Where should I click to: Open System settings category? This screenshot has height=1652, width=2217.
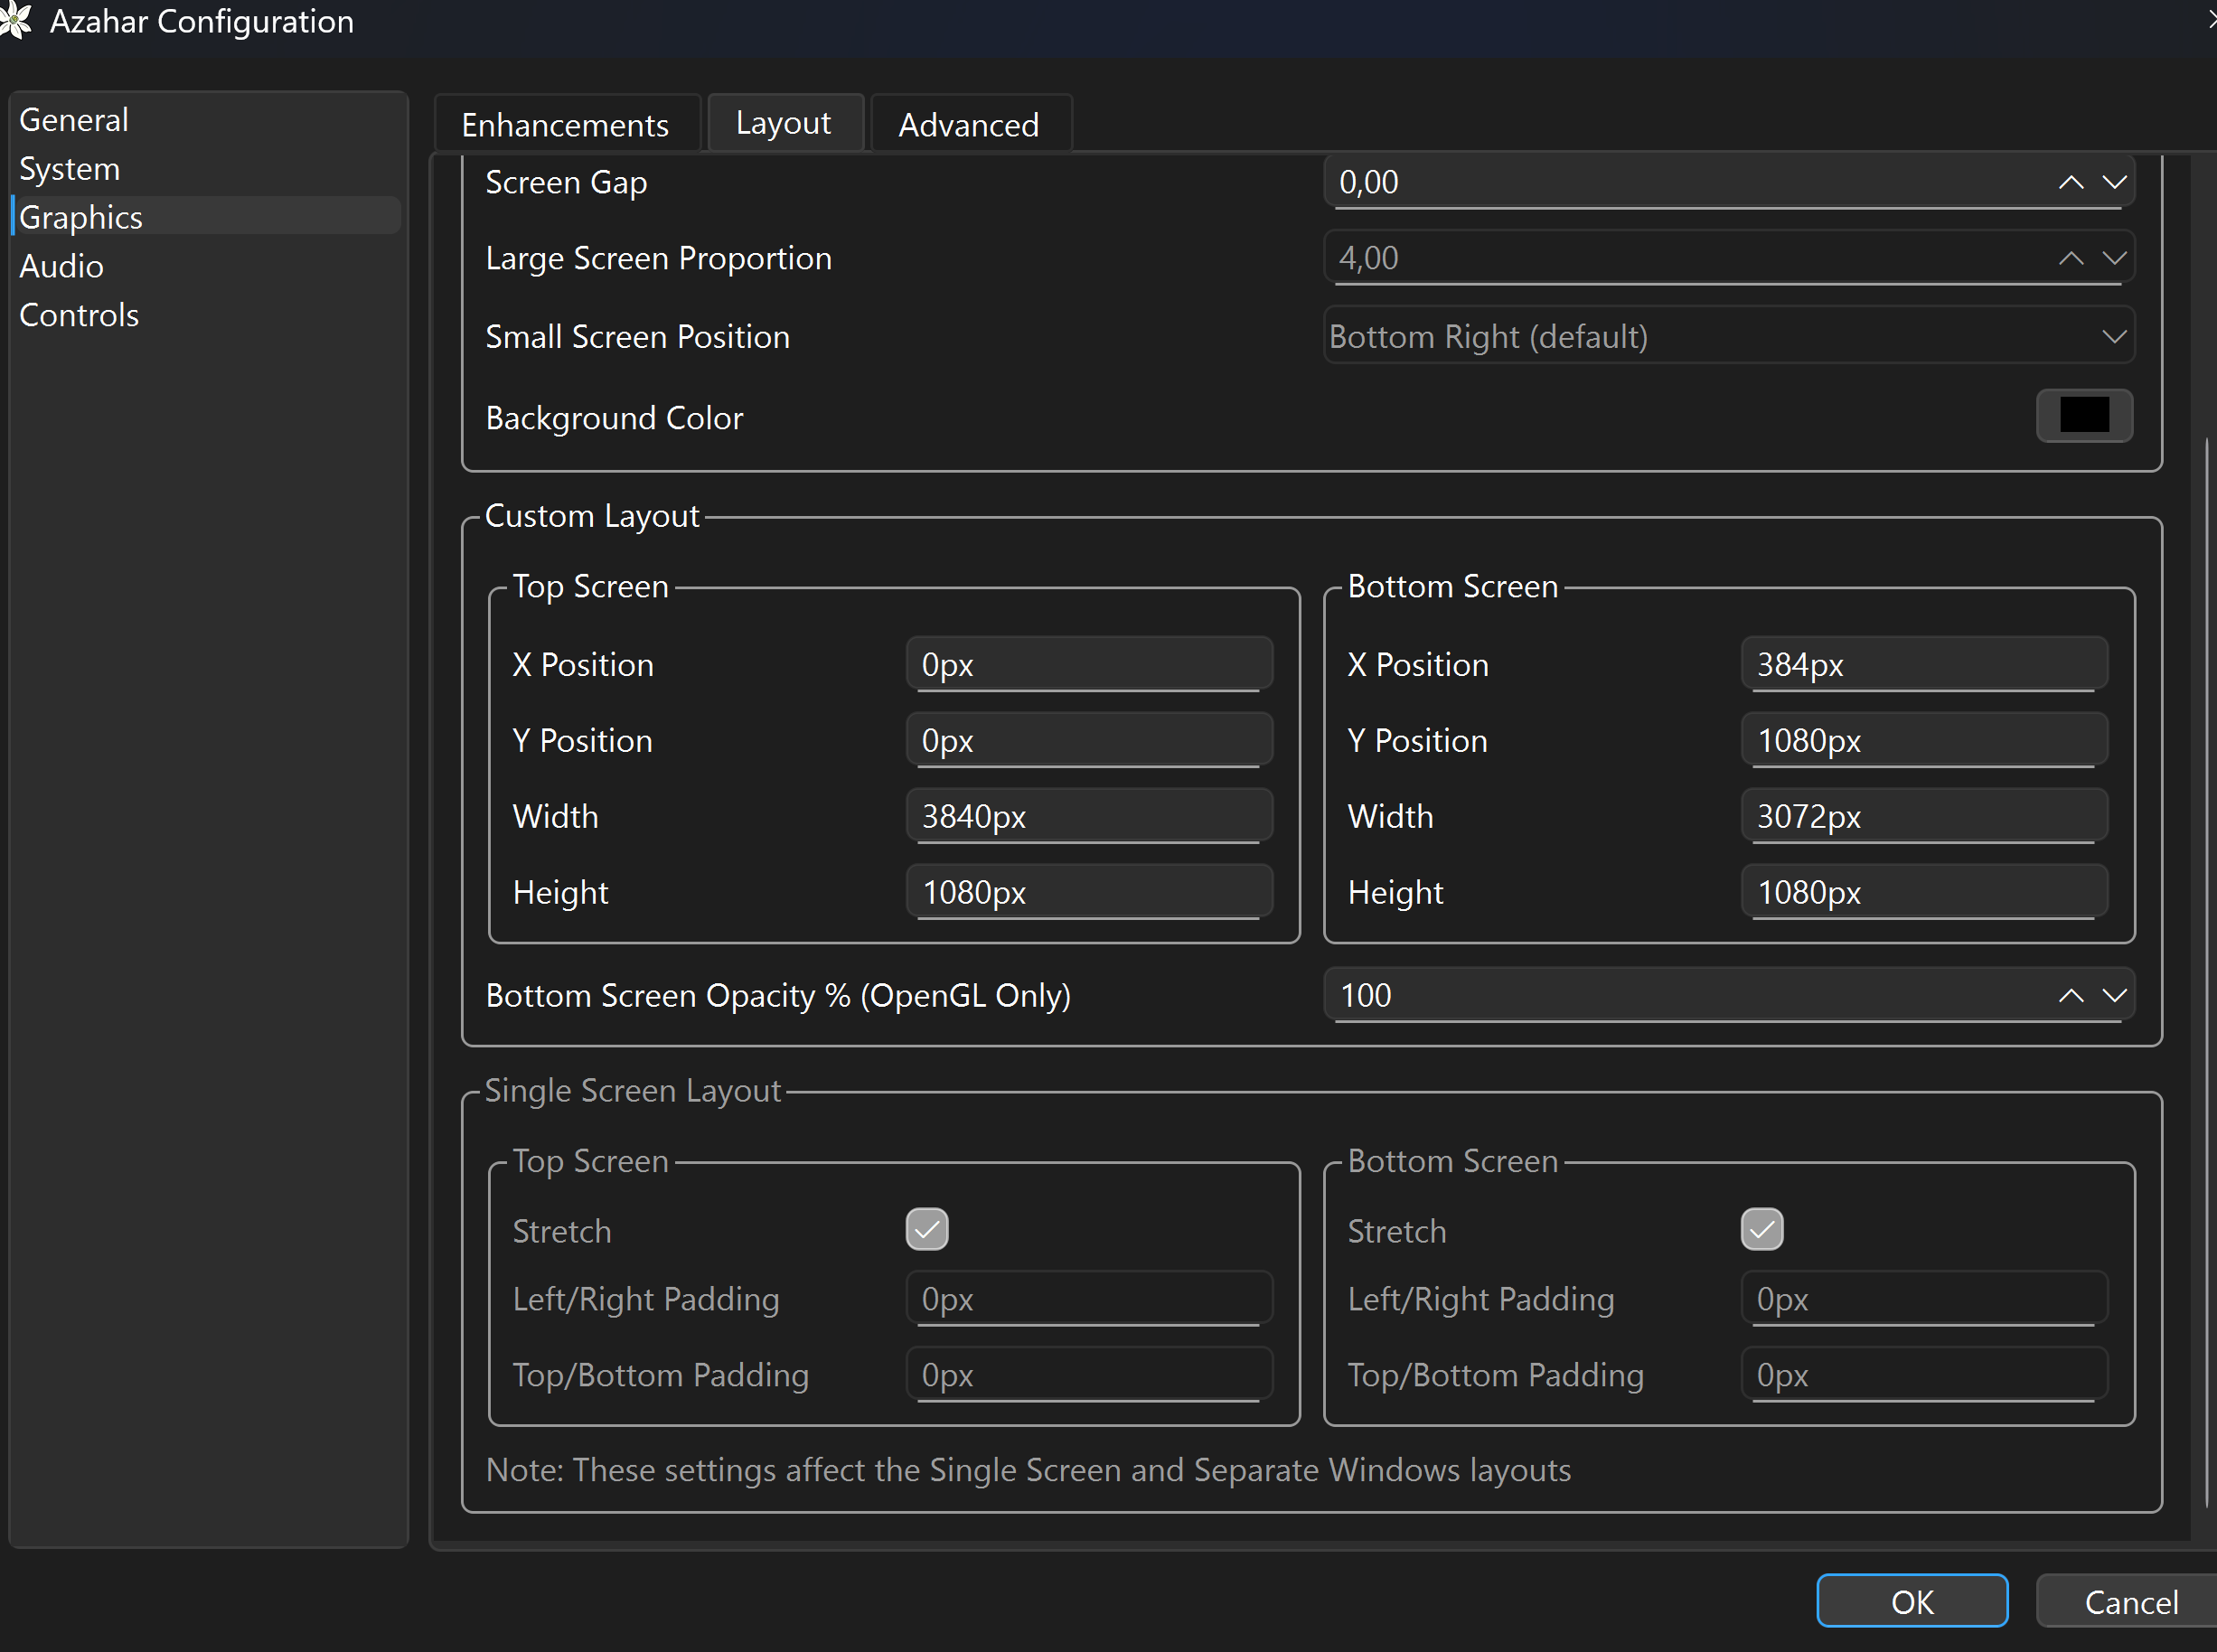pos(206,169)
